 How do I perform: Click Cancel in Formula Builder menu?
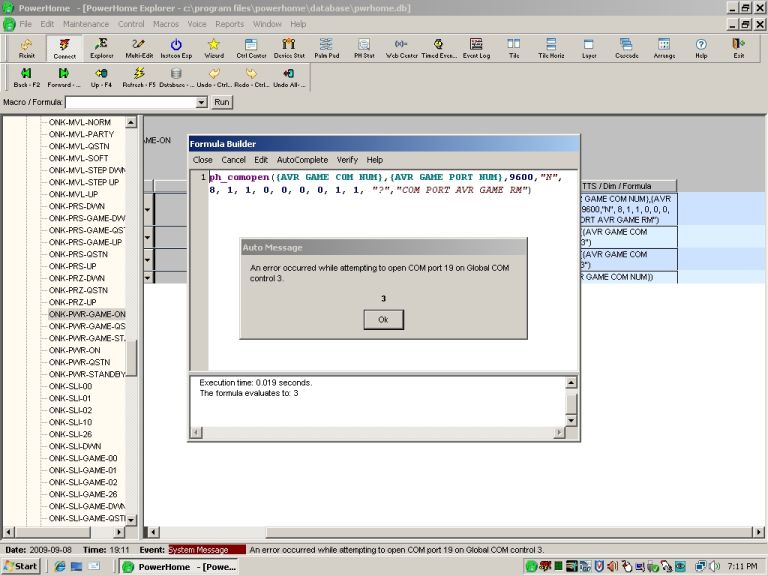(x=233, y=160)
